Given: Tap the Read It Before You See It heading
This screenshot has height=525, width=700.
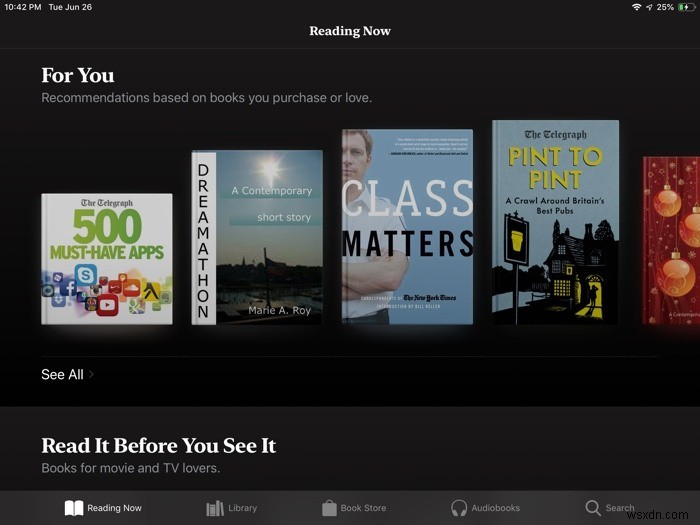Looking at the screenshot, I should [x=158, y=446].
